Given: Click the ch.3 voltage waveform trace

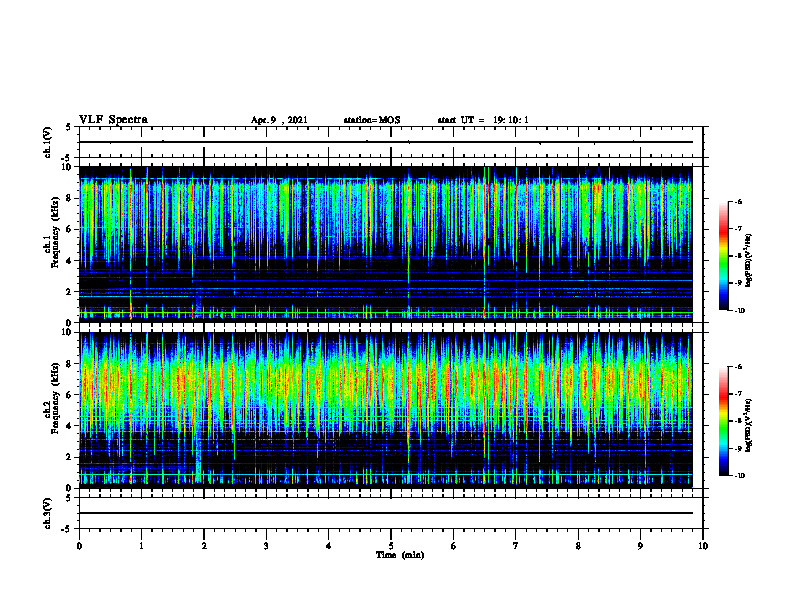Looking at the screenshot, I should (x=386, y=513).
